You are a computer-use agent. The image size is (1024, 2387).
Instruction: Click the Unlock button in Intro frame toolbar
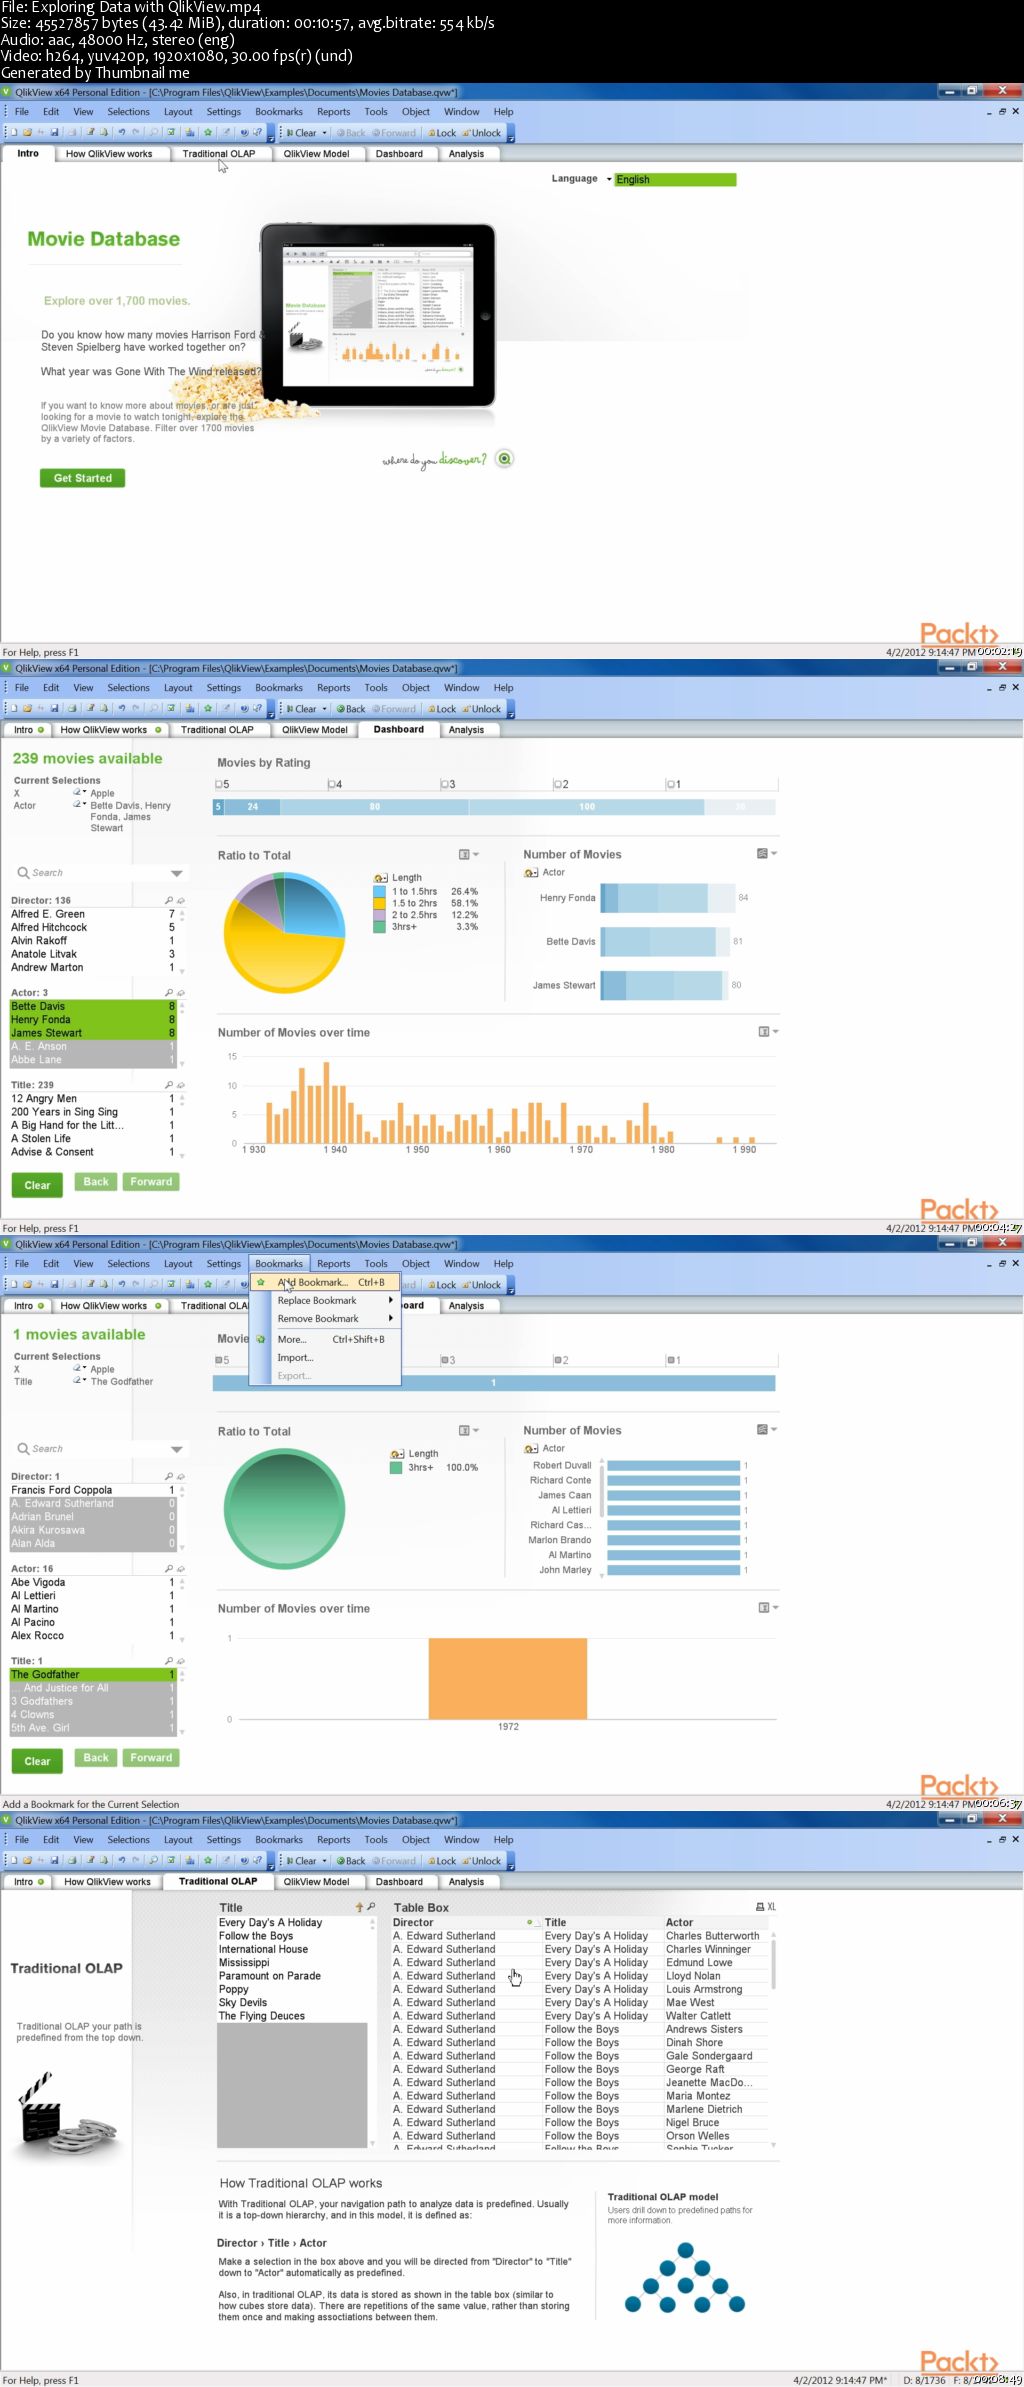point(481,133)
